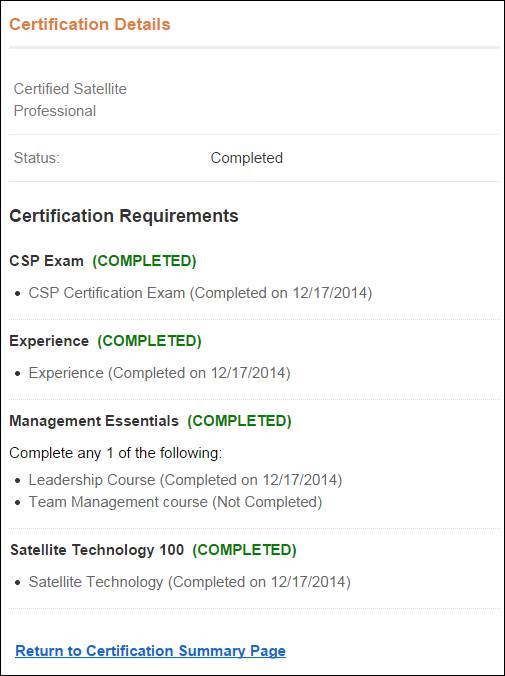505x676 pixels.
Task: Select the CSP Certification Exam requirement item
Action: (x=200, y=293)
